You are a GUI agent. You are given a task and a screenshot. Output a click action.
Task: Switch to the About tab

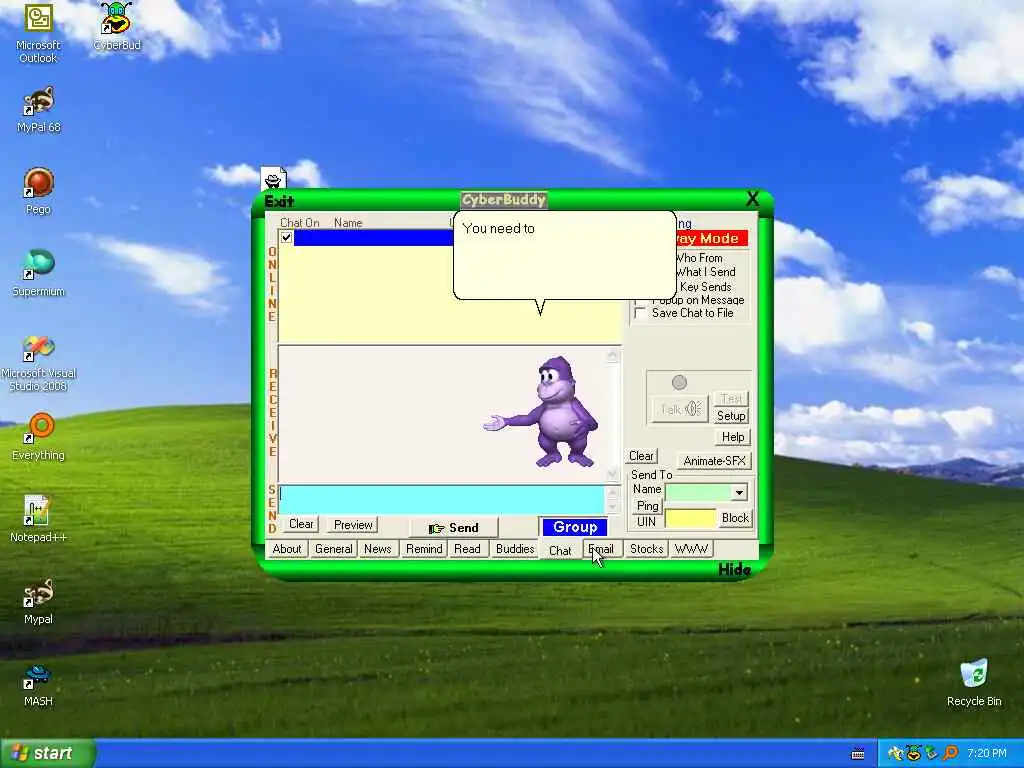click(x=287, y=549)
